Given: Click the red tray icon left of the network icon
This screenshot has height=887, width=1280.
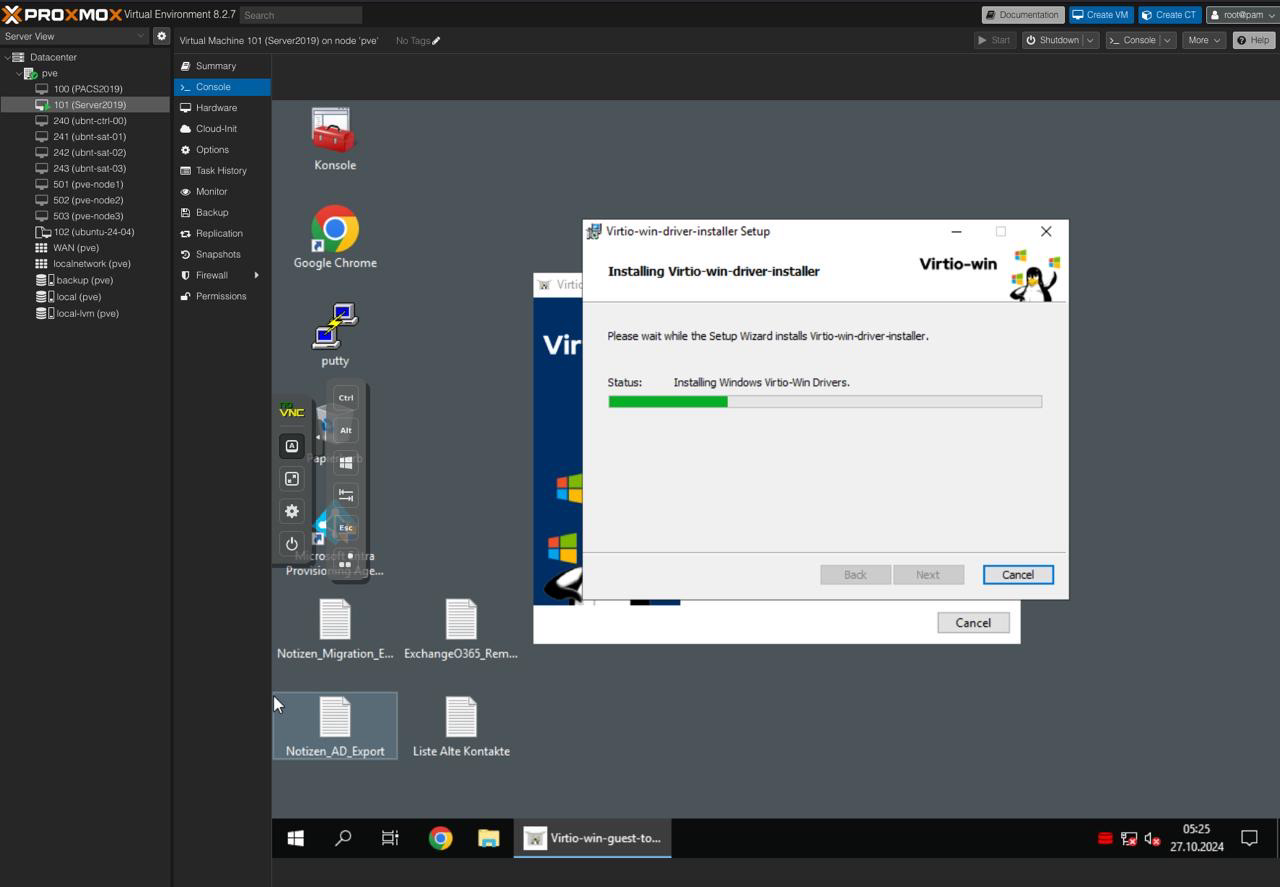Looking at the screenshot, I should coord(1105,838).
